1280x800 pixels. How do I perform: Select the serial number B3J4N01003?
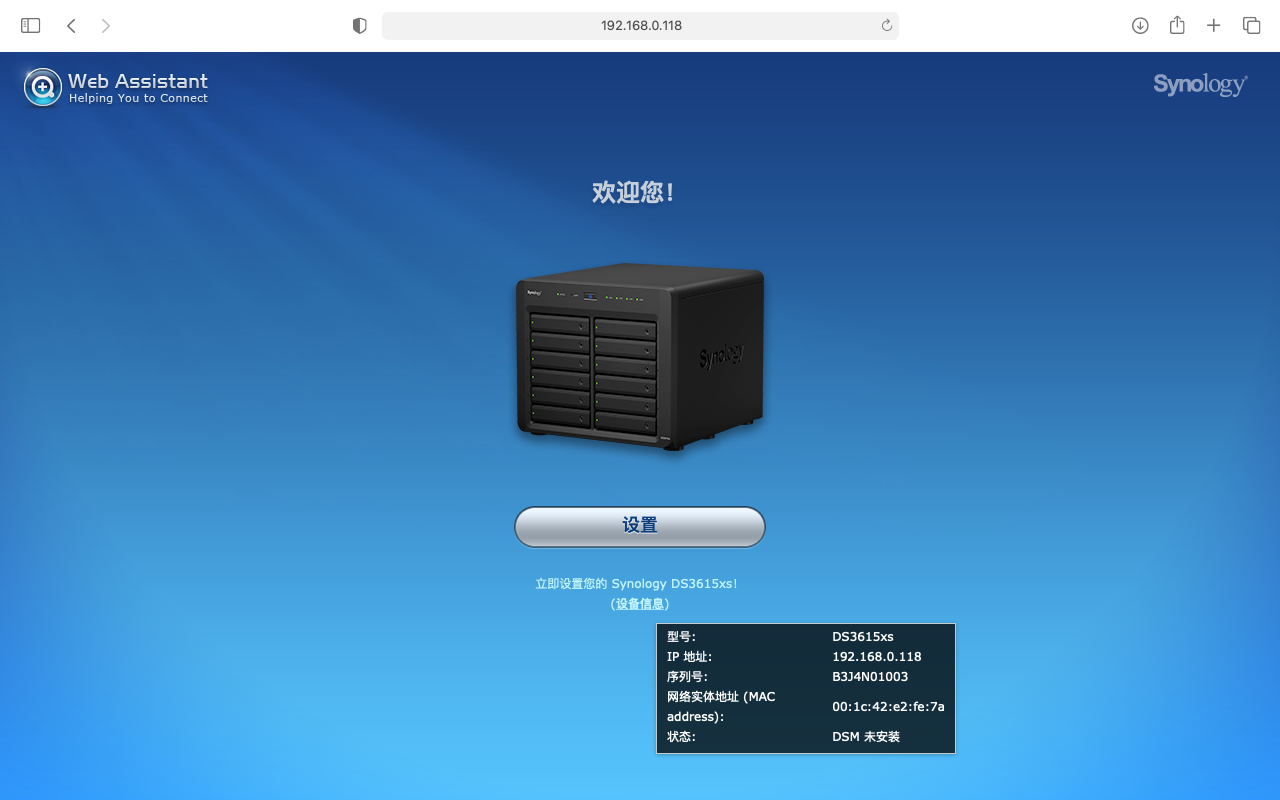(870, 677)
